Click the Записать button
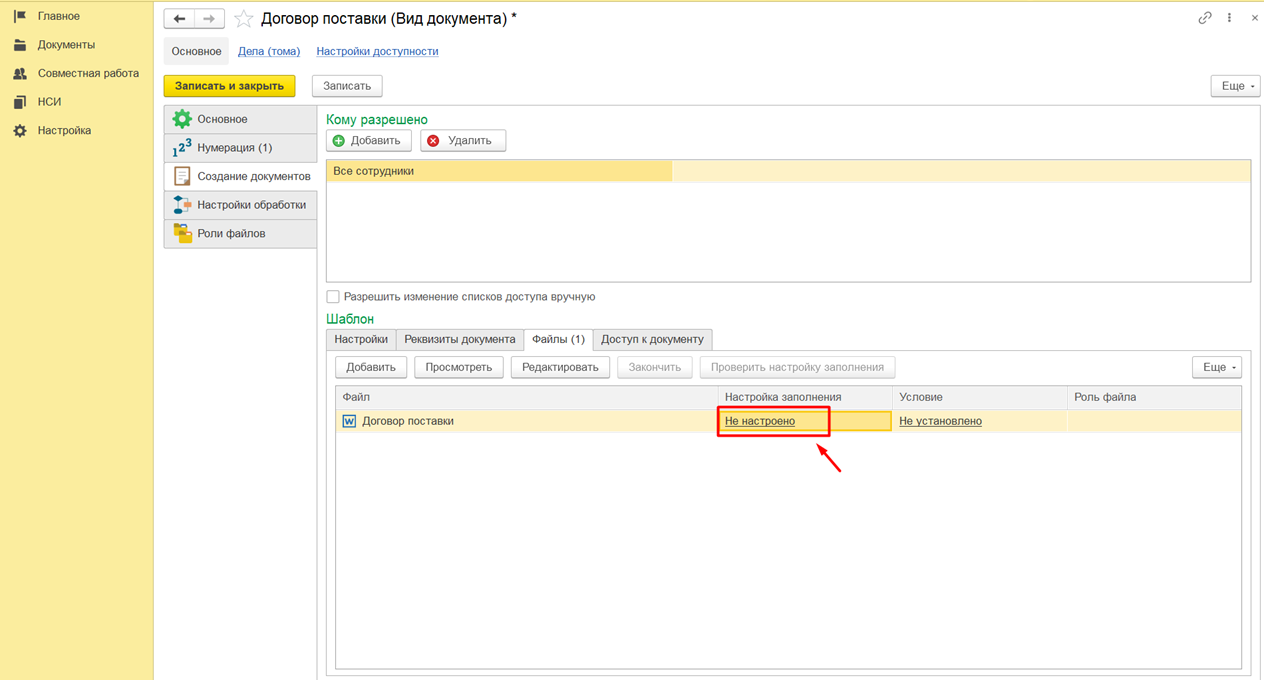This screenshot has width=1264, height=680. (x=347, y=86)
